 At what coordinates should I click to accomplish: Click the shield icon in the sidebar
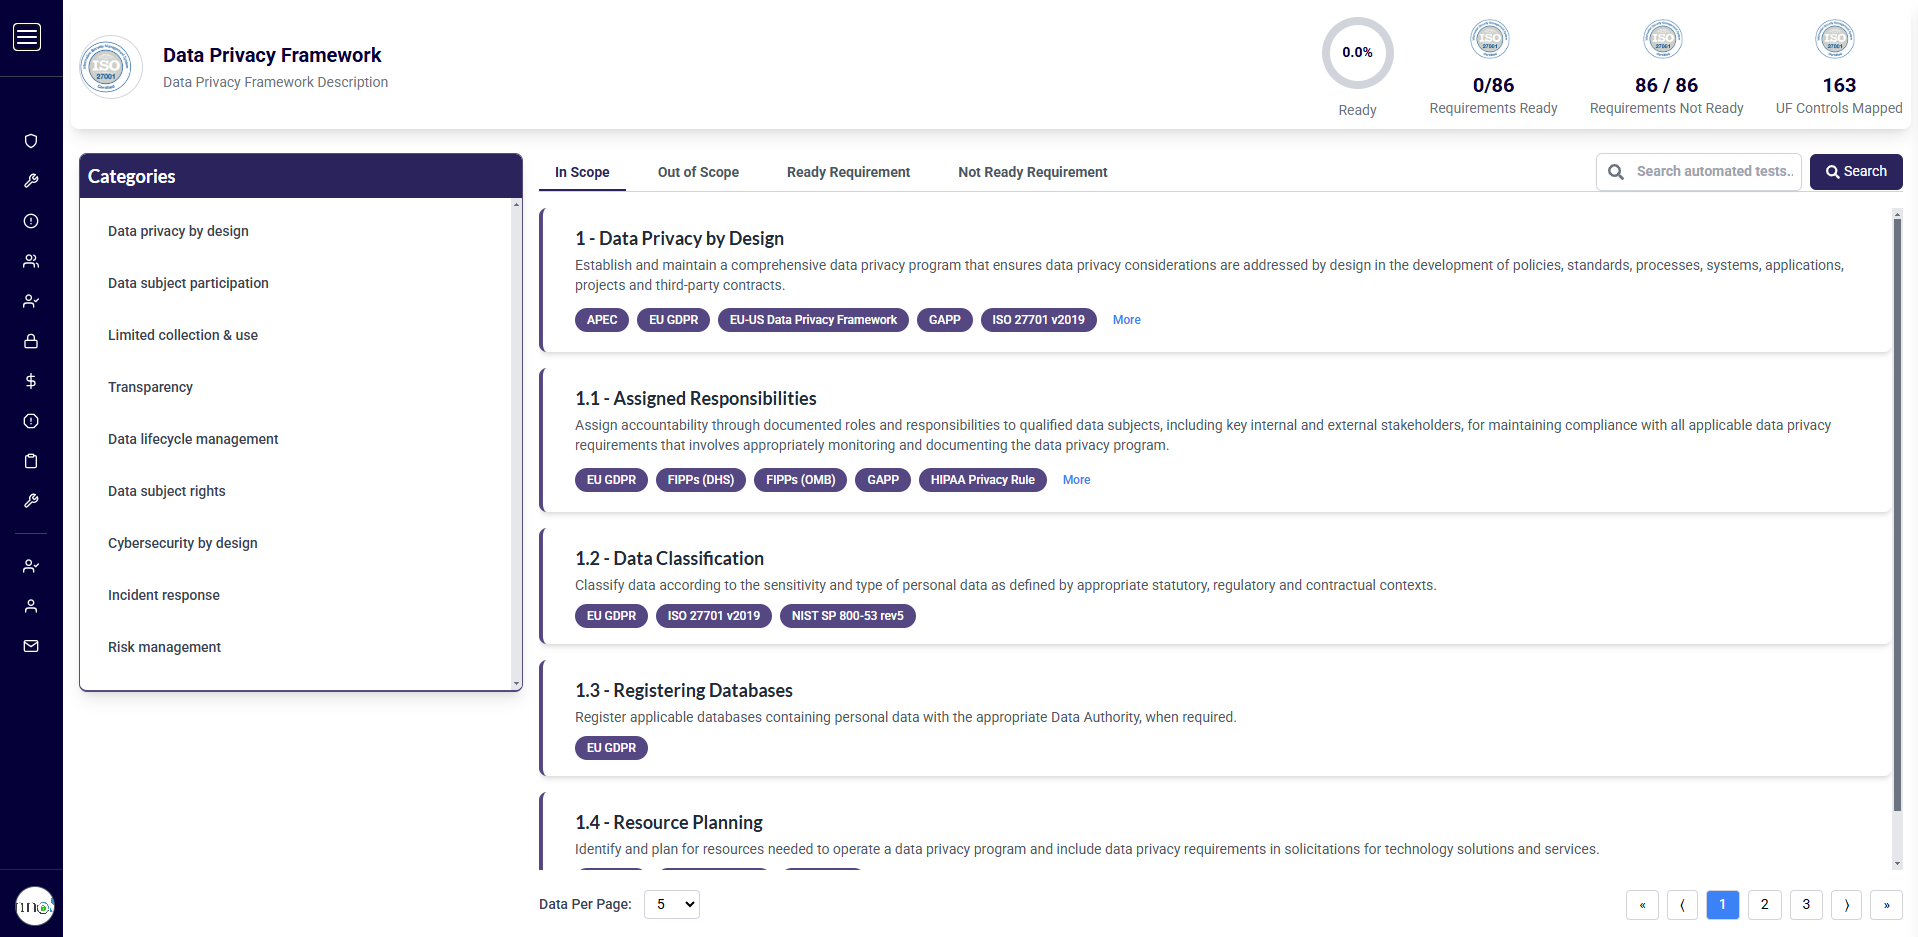click(31, 141)
